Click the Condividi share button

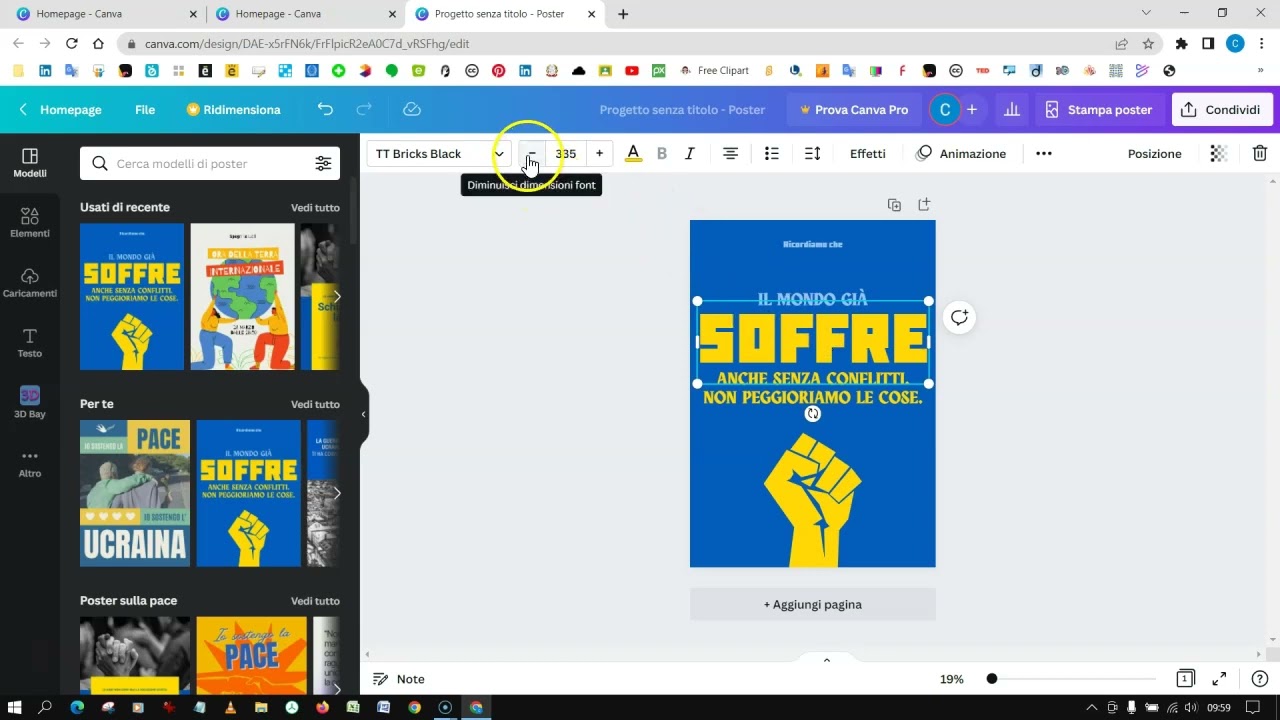[x=1221, y=110]
